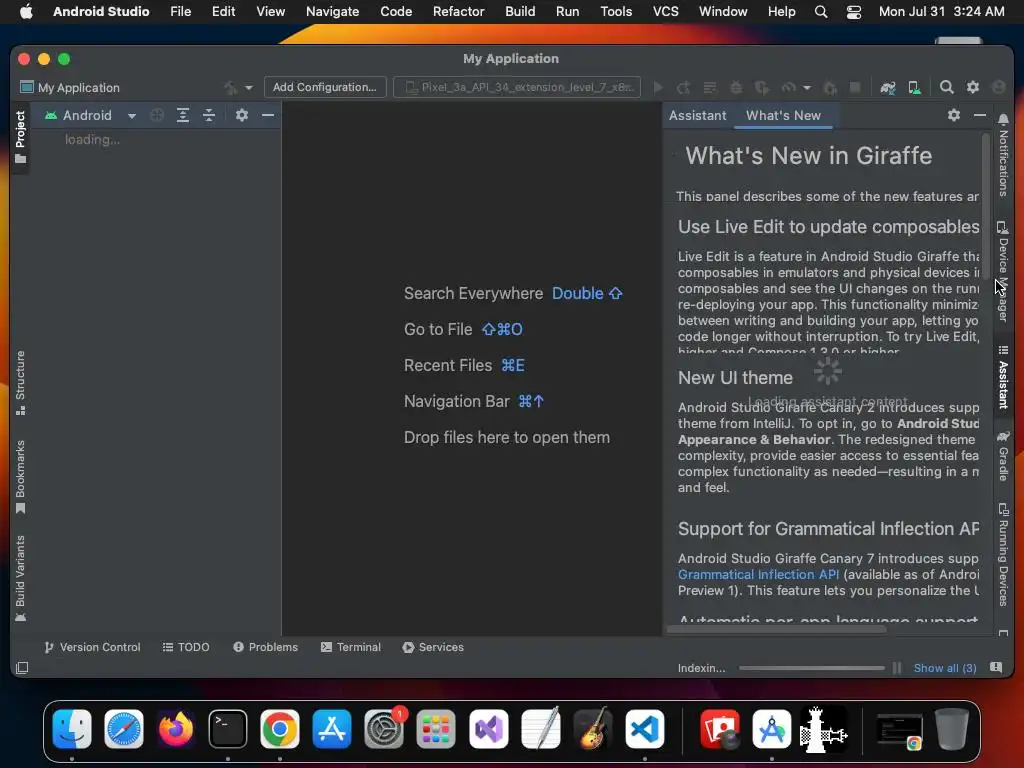Toggle the Running Devices side panel
Image resolution: width=1024 pixels, height=768 pixels.
pyautogui.click(x=1003, y=554)
